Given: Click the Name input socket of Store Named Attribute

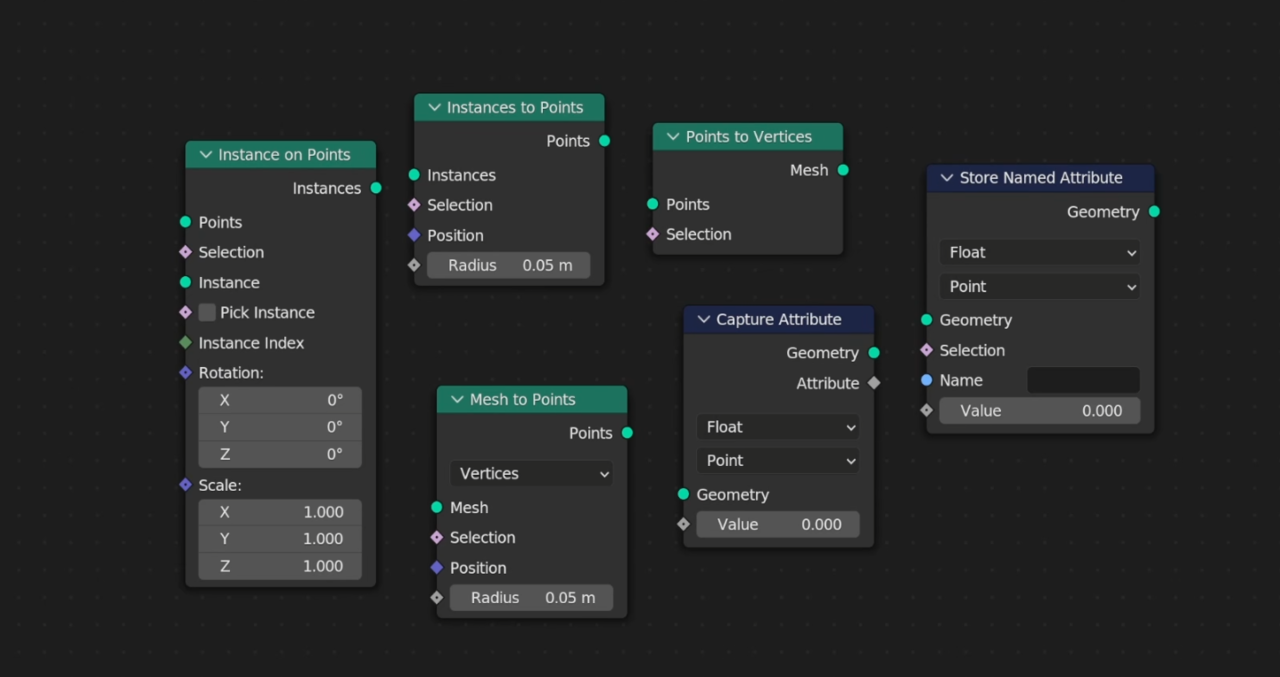Looking at the screenshot, I should tap(926, 380).
